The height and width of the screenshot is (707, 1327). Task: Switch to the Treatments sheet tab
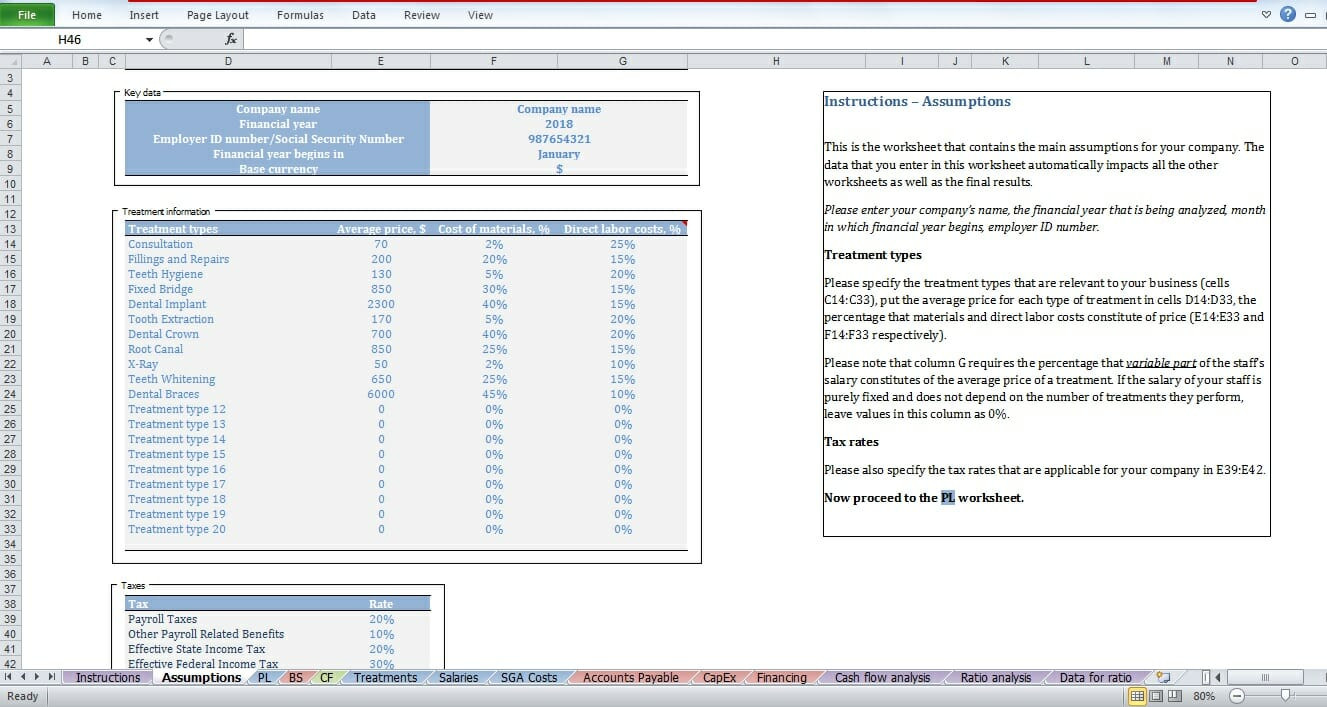[x=385, y=677]
